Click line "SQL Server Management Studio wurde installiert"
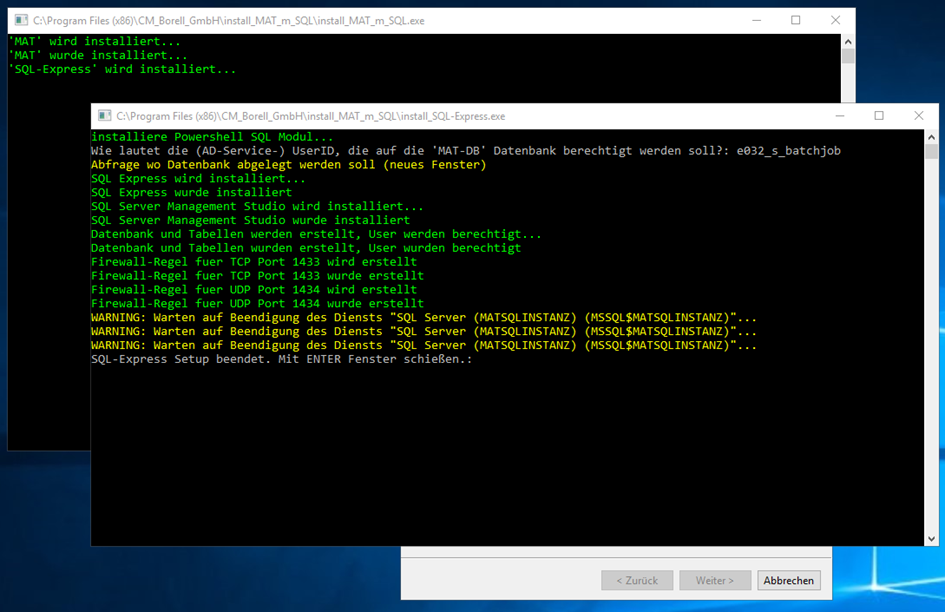The image size is (945, 612). point(250,220)
